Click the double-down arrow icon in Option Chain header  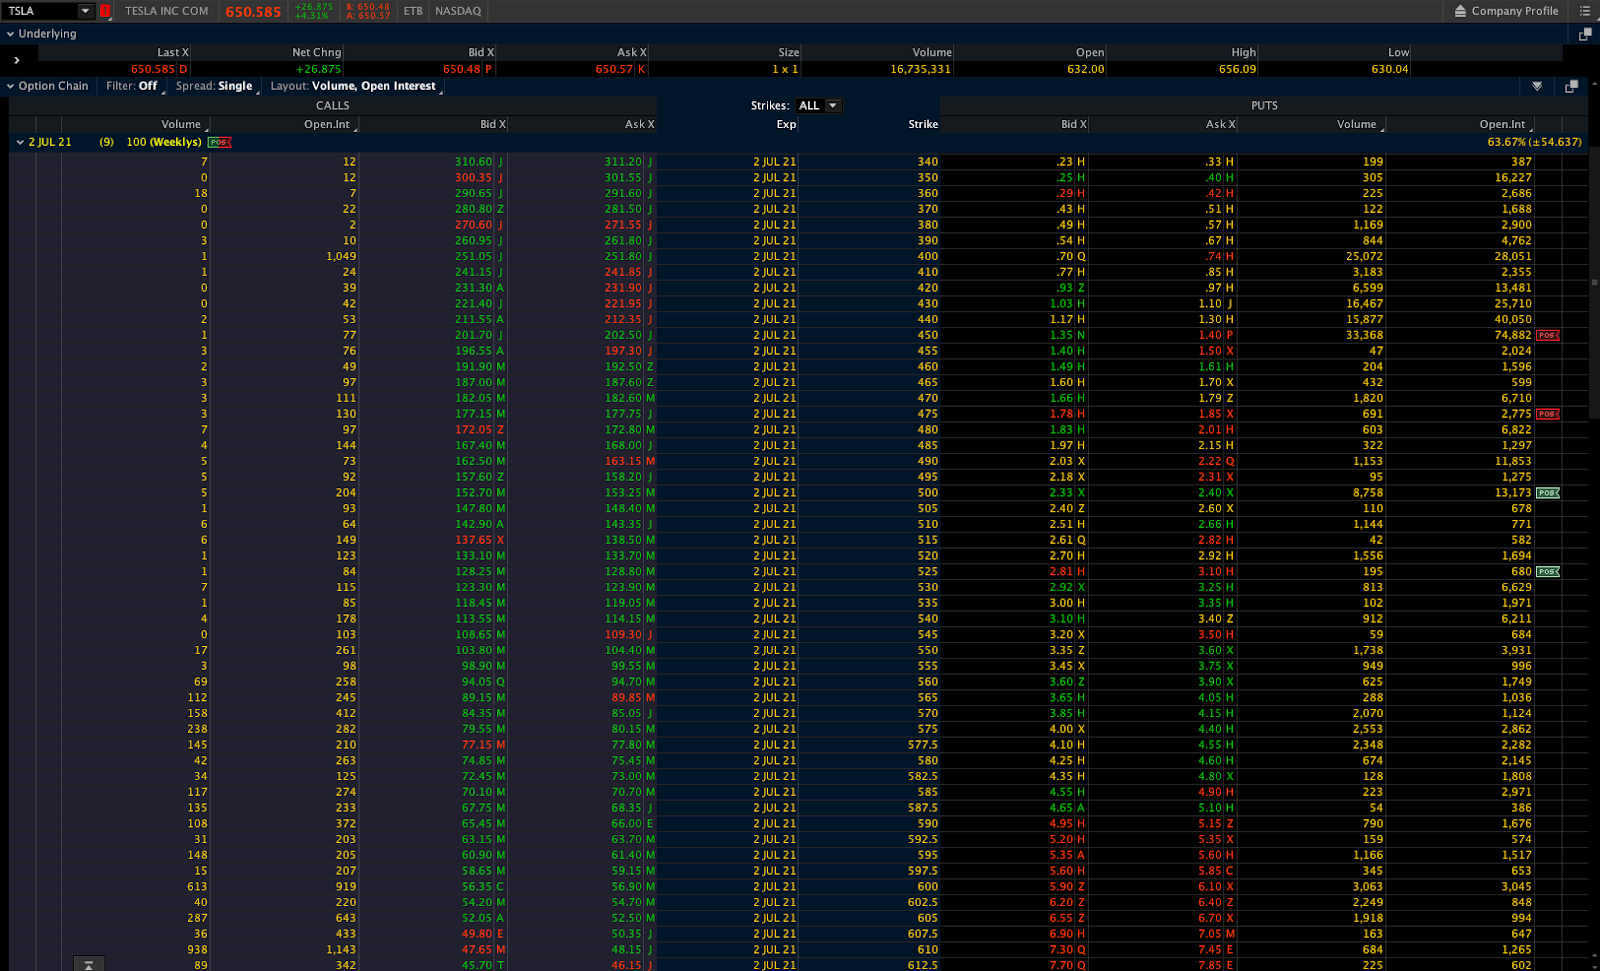point(1537,86)
